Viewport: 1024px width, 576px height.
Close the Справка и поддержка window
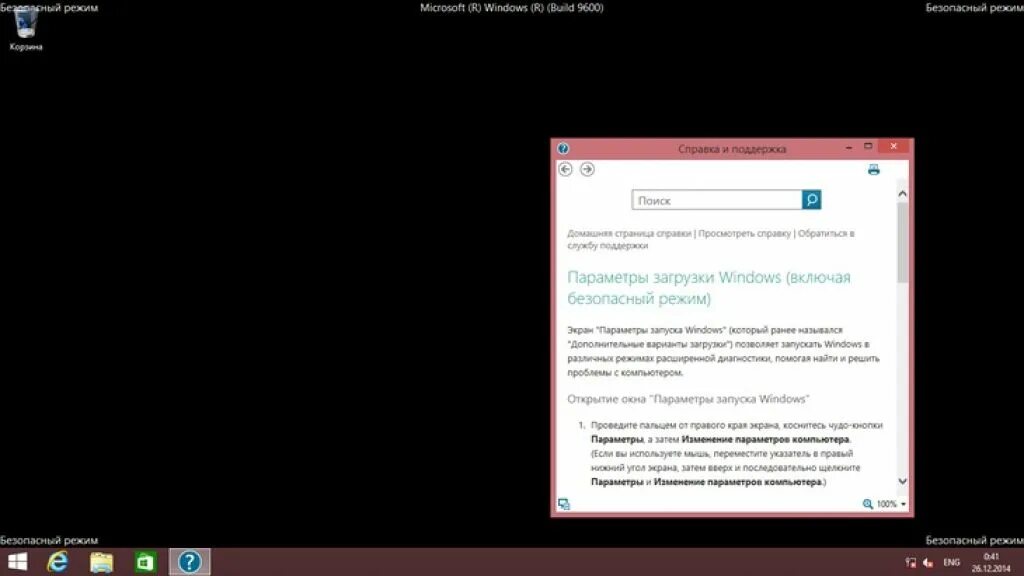(893, 146)
